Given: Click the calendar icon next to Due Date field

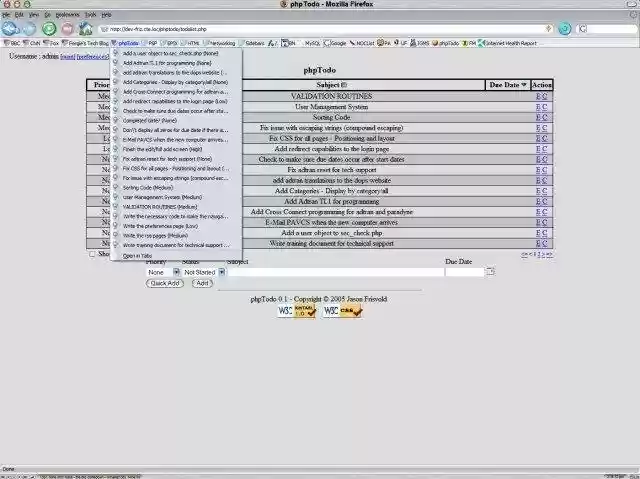Looking at the screenshot, I should point(490,271).
